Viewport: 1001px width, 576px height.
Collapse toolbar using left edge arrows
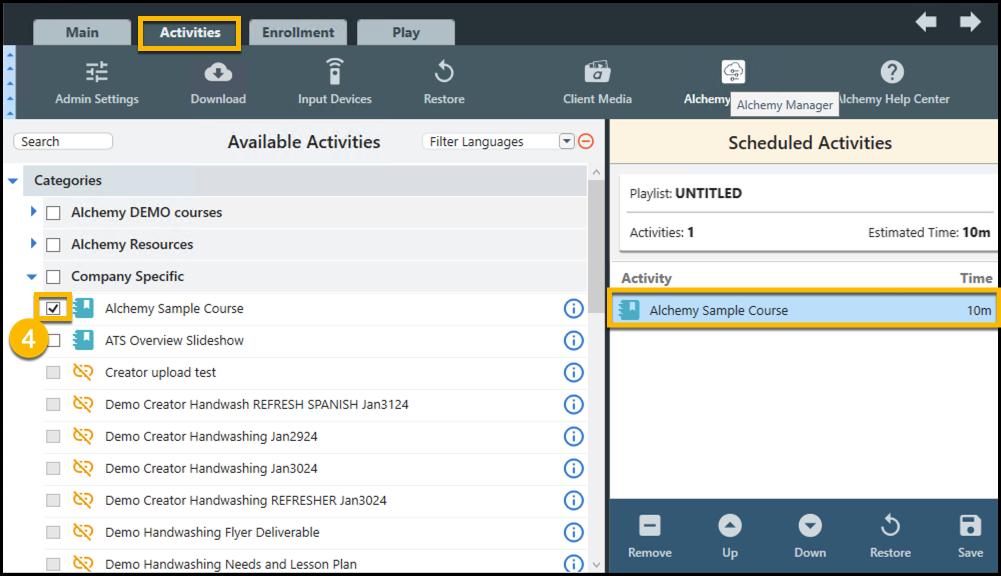click(10, 83)
